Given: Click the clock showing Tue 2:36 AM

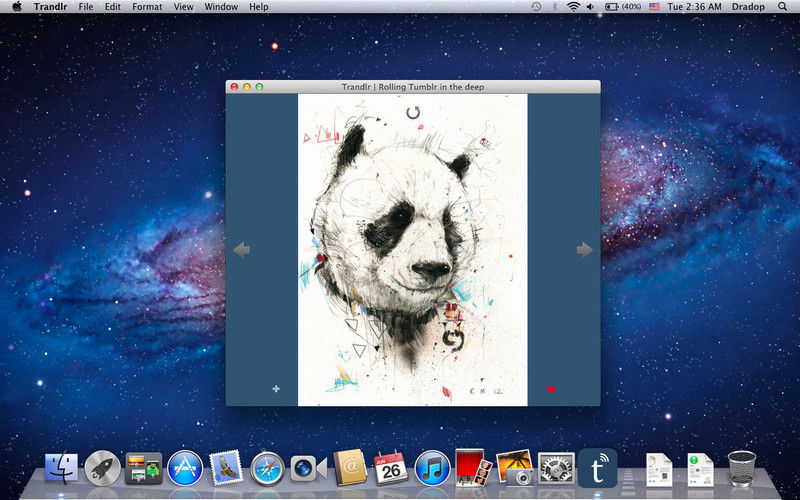Looking at the screenshot, I should (694, 7).
